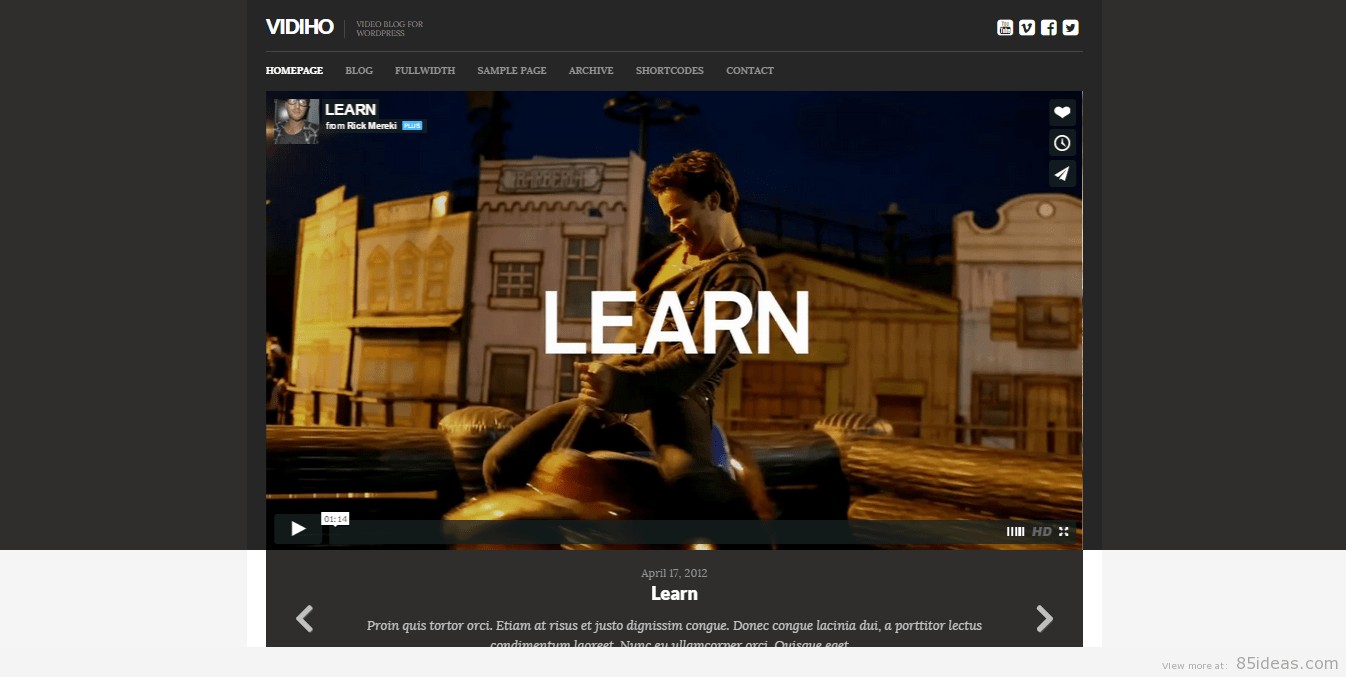Open the Archive menu item
This screenshot has width=1346, height=677.
[591, 71]
